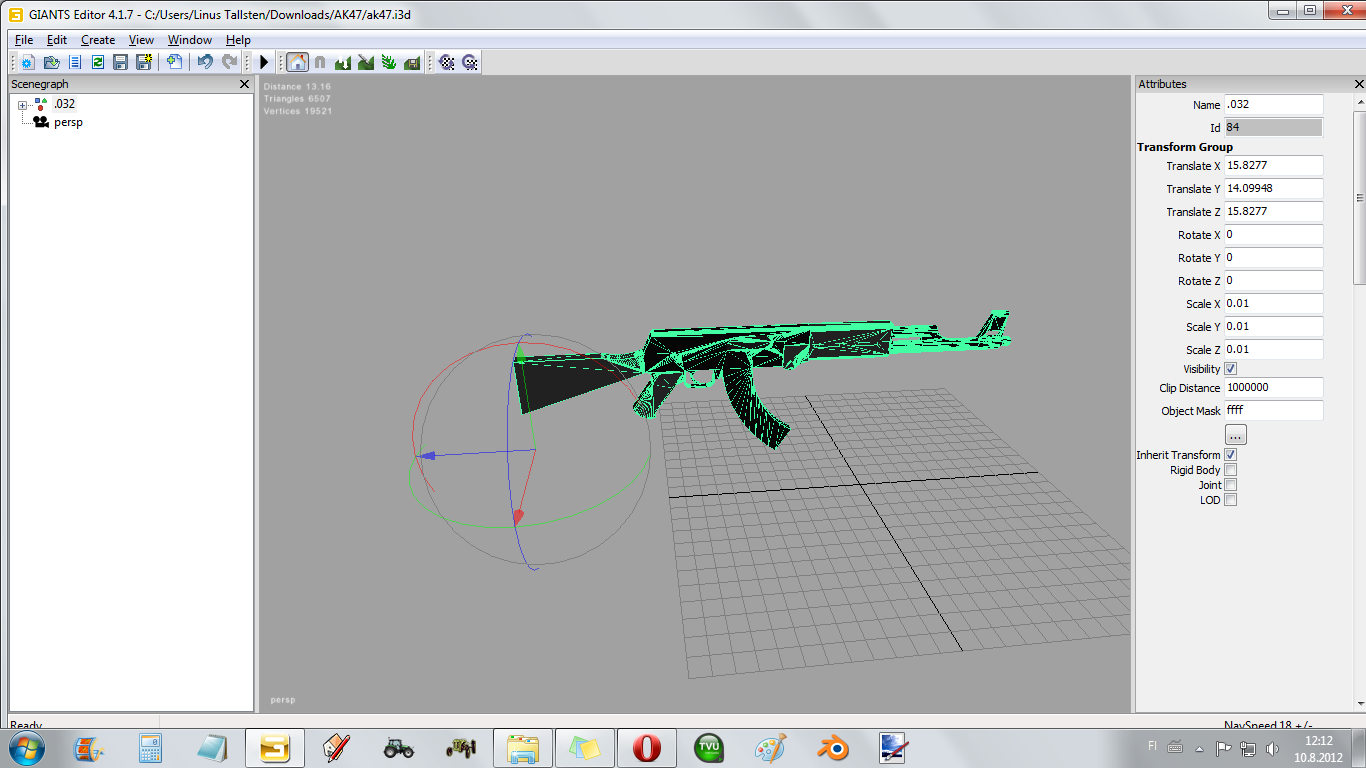Select the green foliage paint icon
The width and height of the screenshot is (1366, 768).
pyautogui.click(x=389, y=62)
